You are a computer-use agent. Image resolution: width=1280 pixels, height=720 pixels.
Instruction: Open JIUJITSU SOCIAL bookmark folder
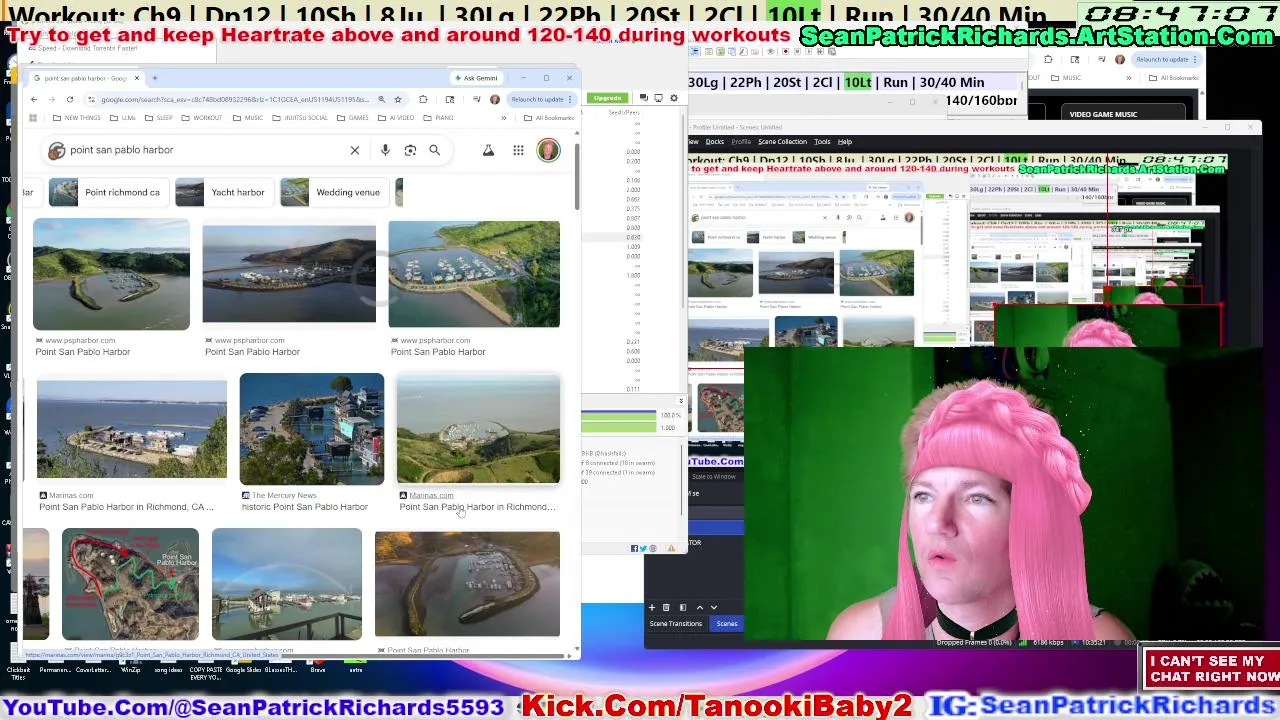coord(300,118)
